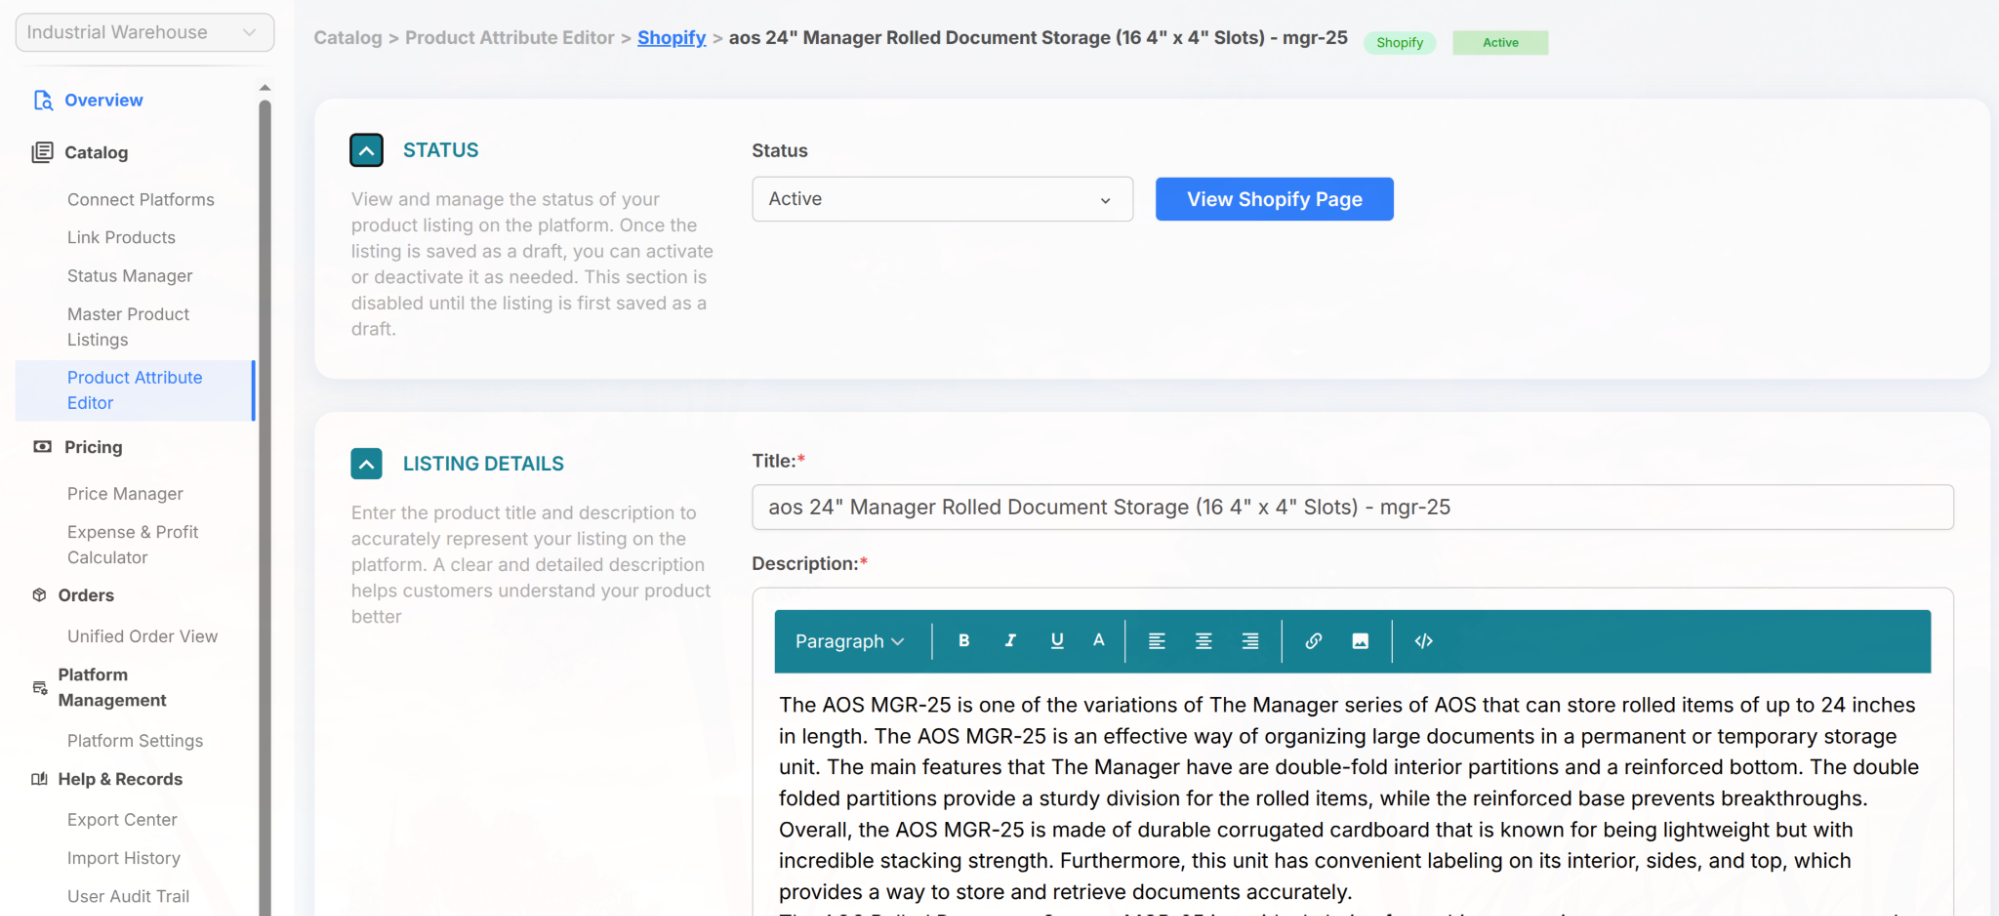Viewport: 1999px width, 916px height.
Task: Select Product Attribute Editor in sidebar
Action: (135, 390)
